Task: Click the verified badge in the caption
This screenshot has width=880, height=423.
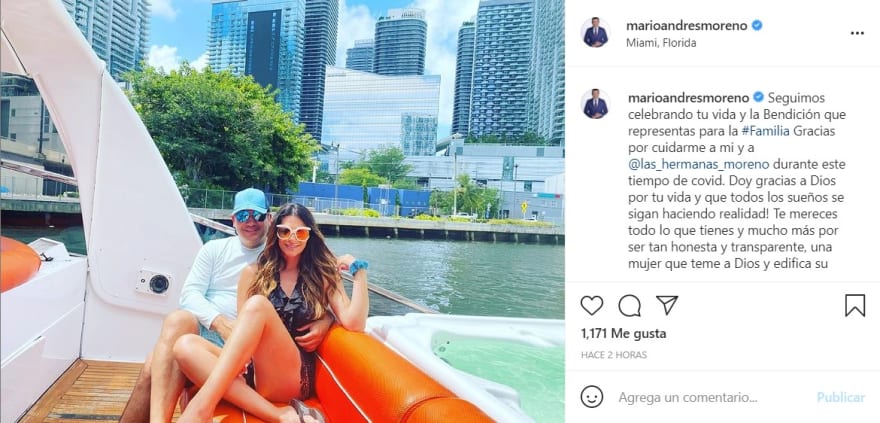Action: point(758,97)
